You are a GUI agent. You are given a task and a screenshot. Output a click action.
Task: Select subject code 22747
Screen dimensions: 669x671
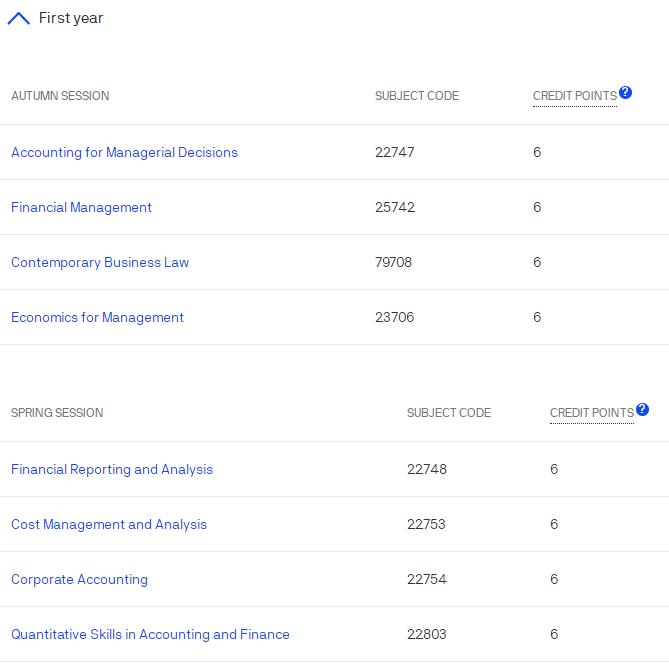click(395, 152)
